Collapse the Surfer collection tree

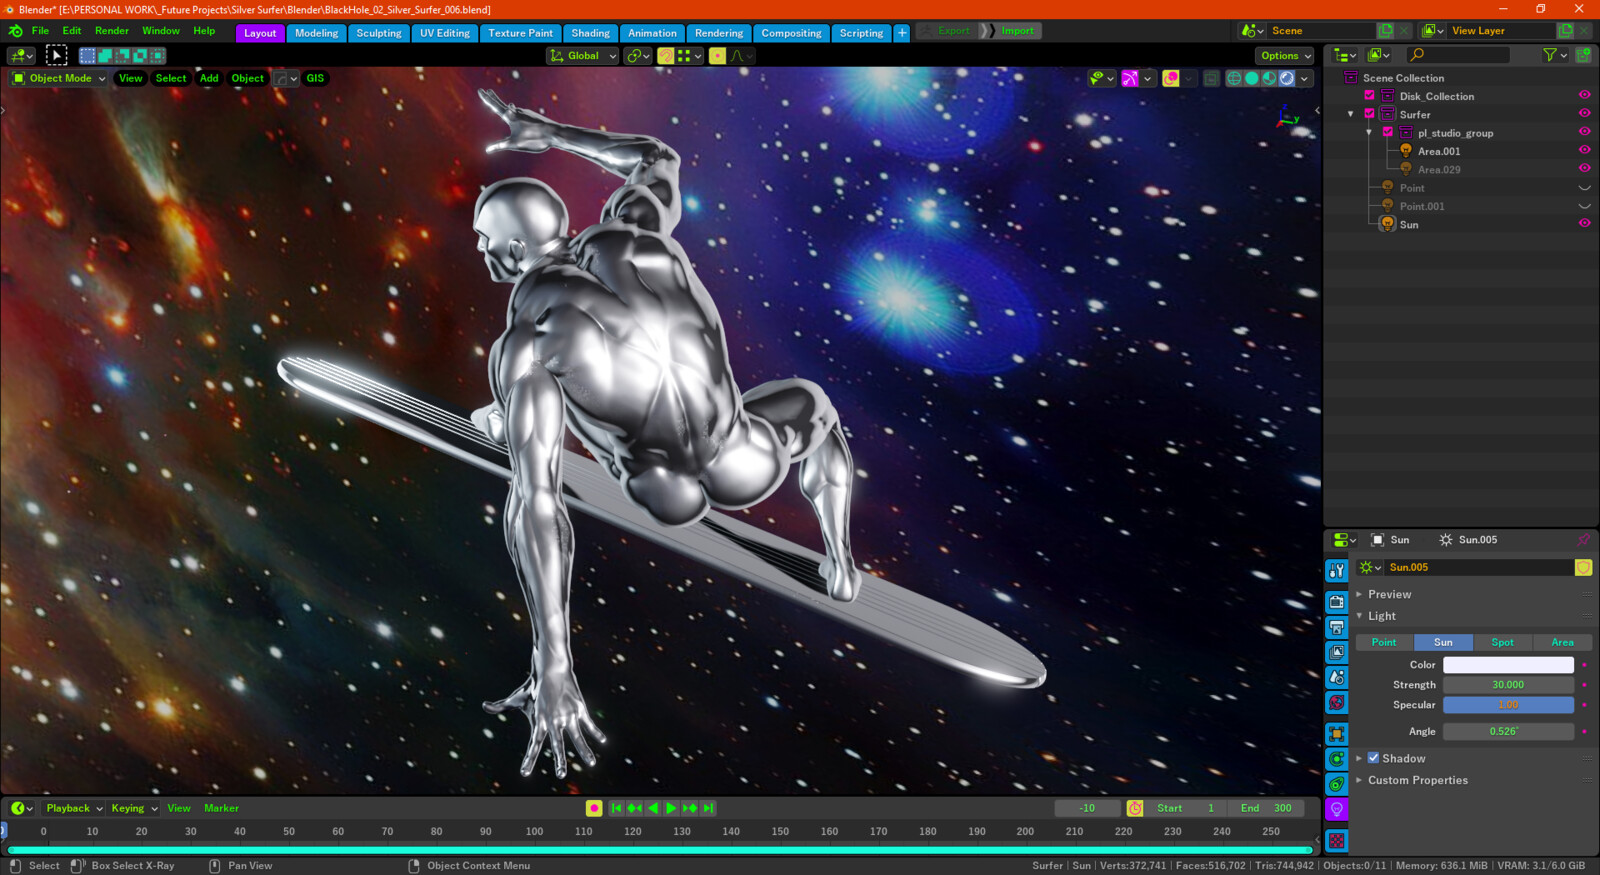pyautogui.click(x=1351, y=114)
